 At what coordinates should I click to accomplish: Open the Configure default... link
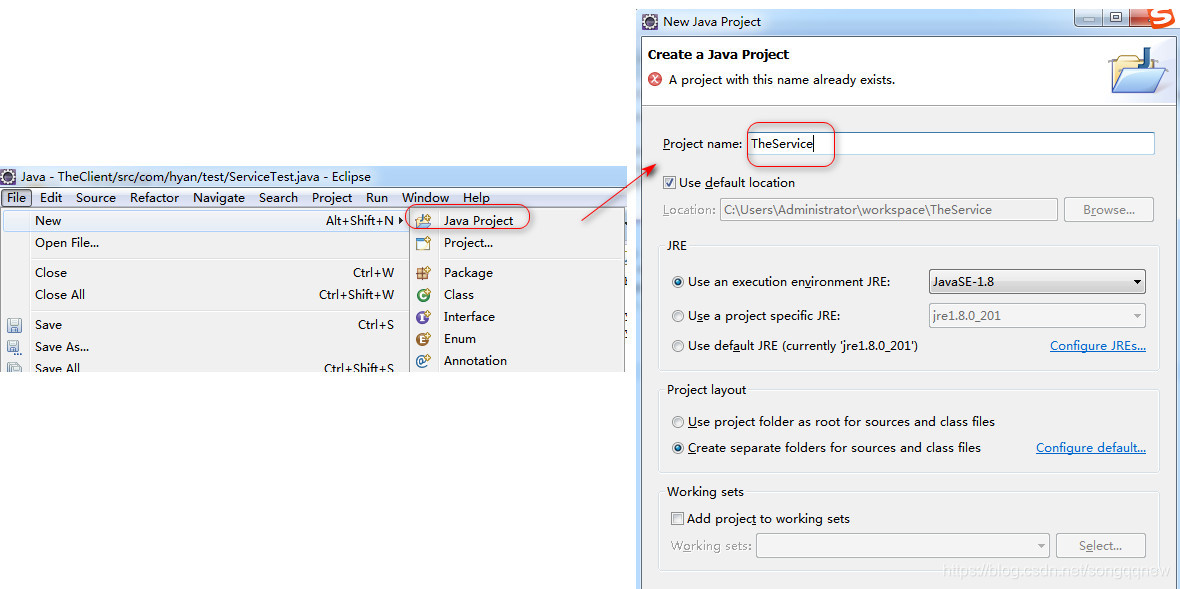1091,448
